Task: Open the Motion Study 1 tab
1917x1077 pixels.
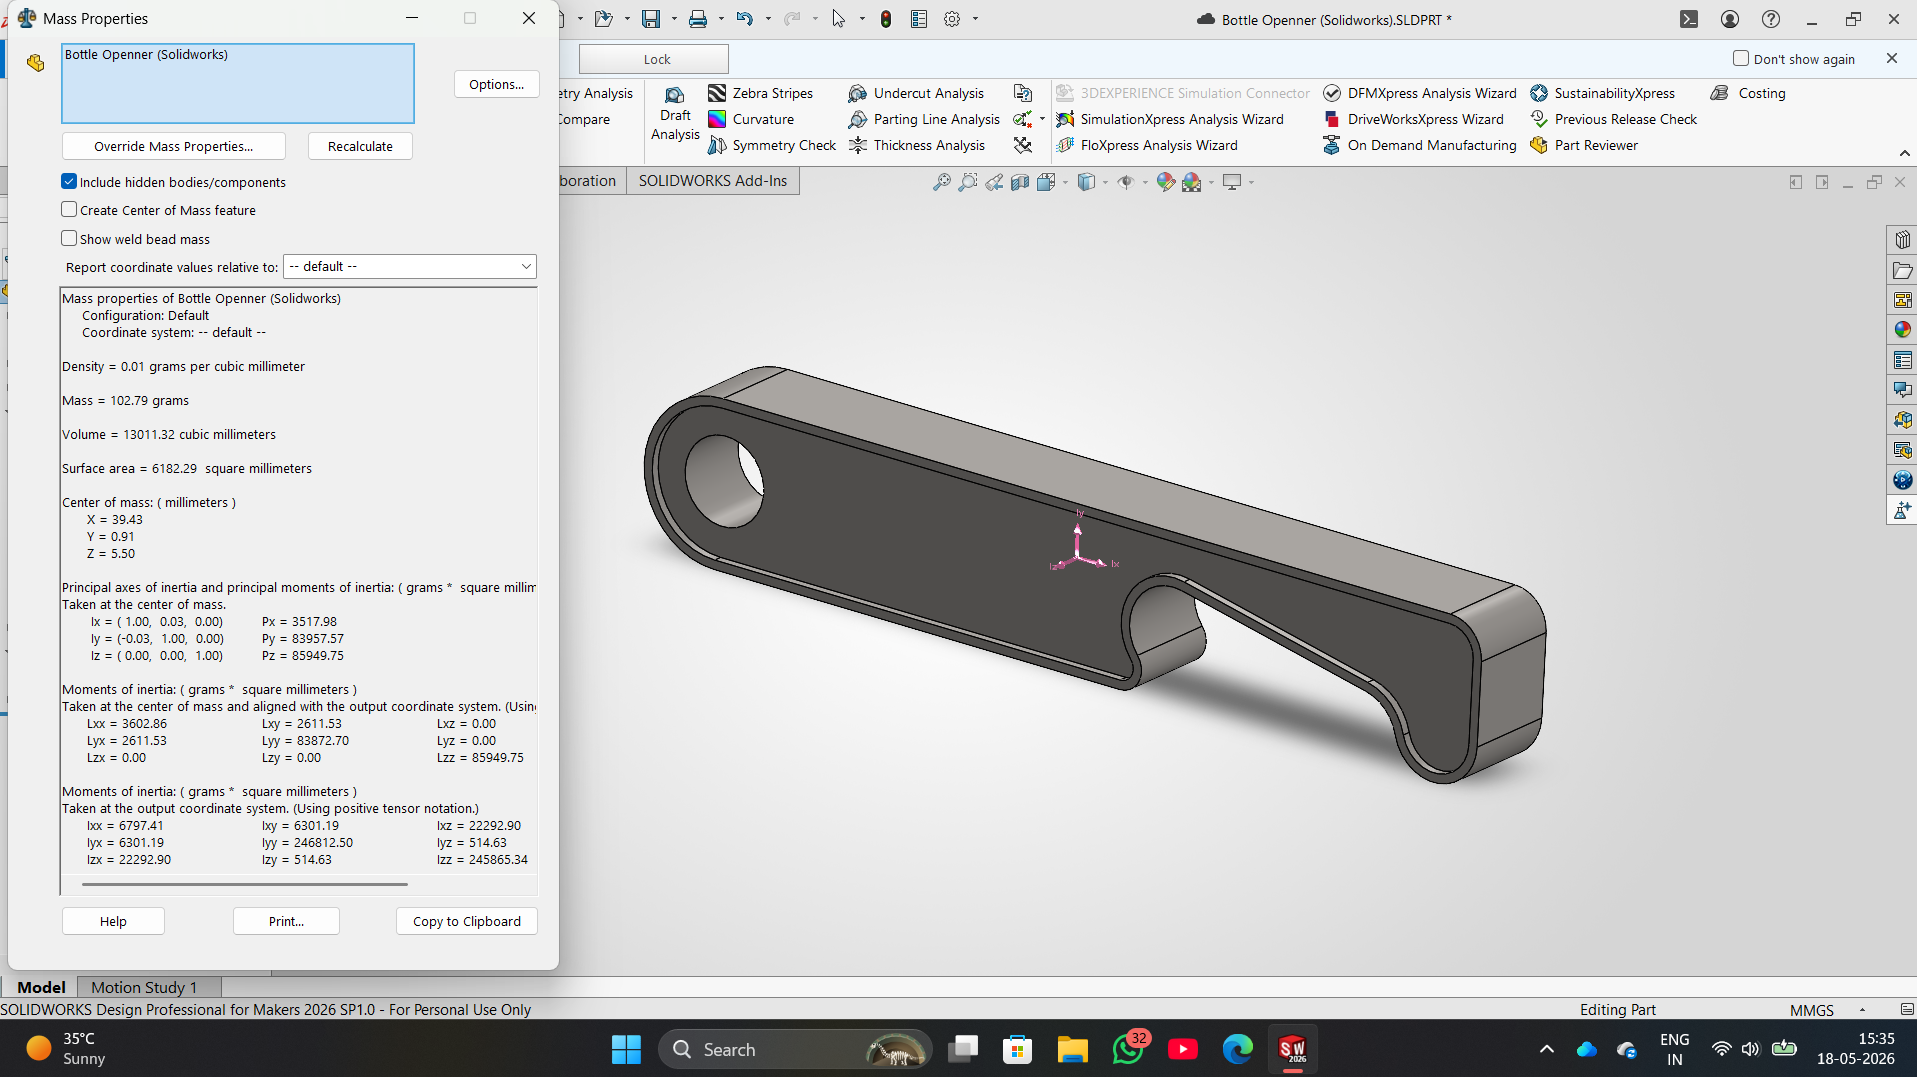Action: 144,987
